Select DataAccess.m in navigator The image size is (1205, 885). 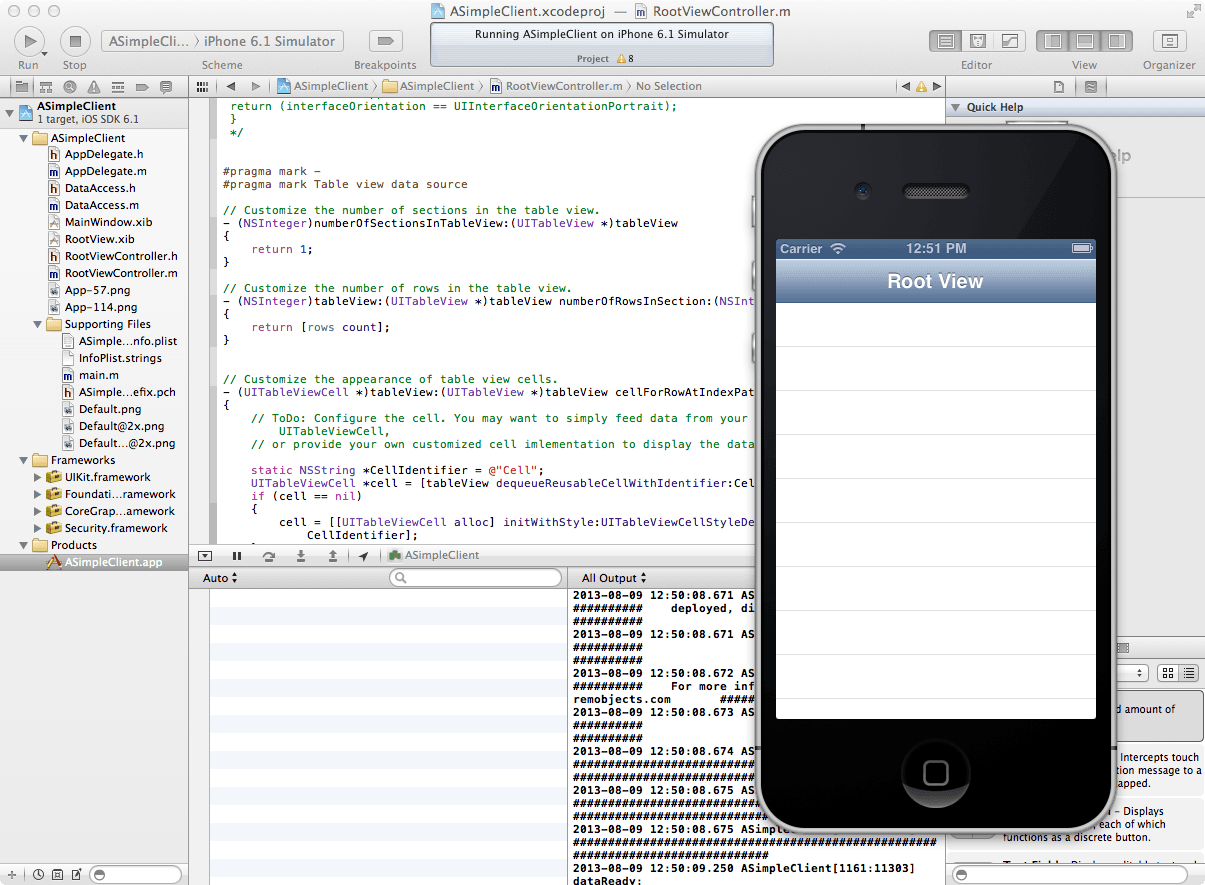pyautogui.click(x=94, y=205)
